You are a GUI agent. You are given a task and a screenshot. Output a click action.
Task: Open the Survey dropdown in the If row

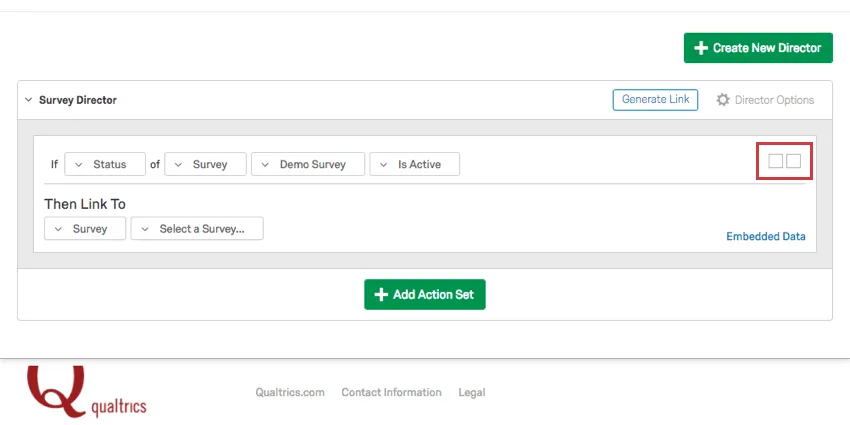coord(205,164)
